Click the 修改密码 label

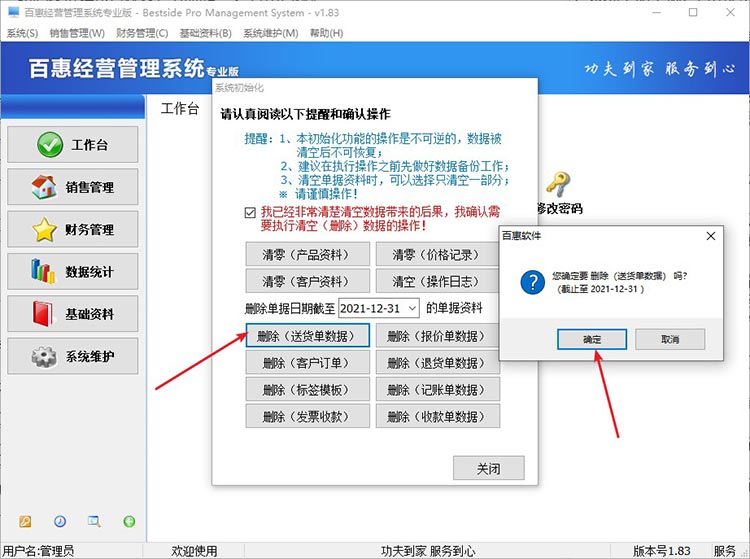(559, 208)
